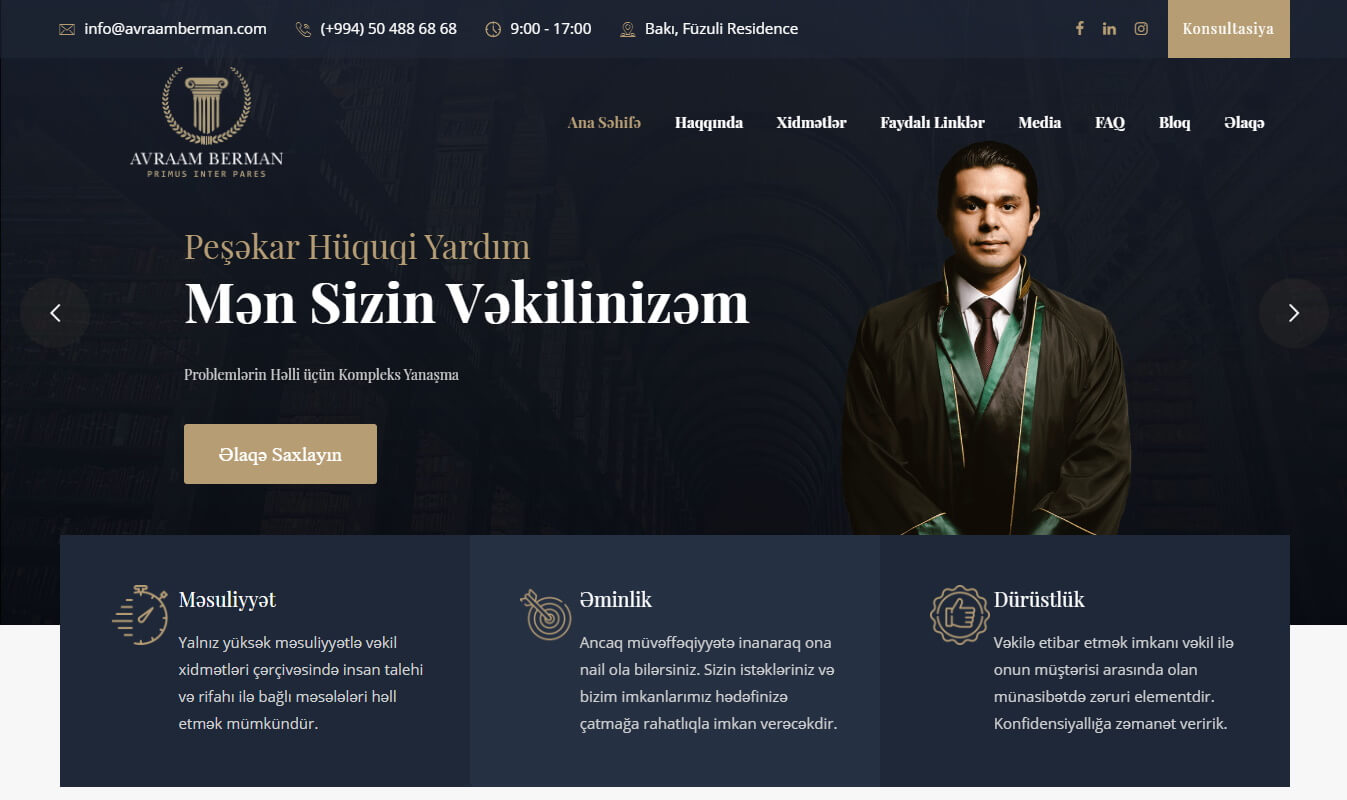Open the LinkedIn social icon
This screenshot has width=1347, height=800.
pyautogui.click(x=1109, y=29)
